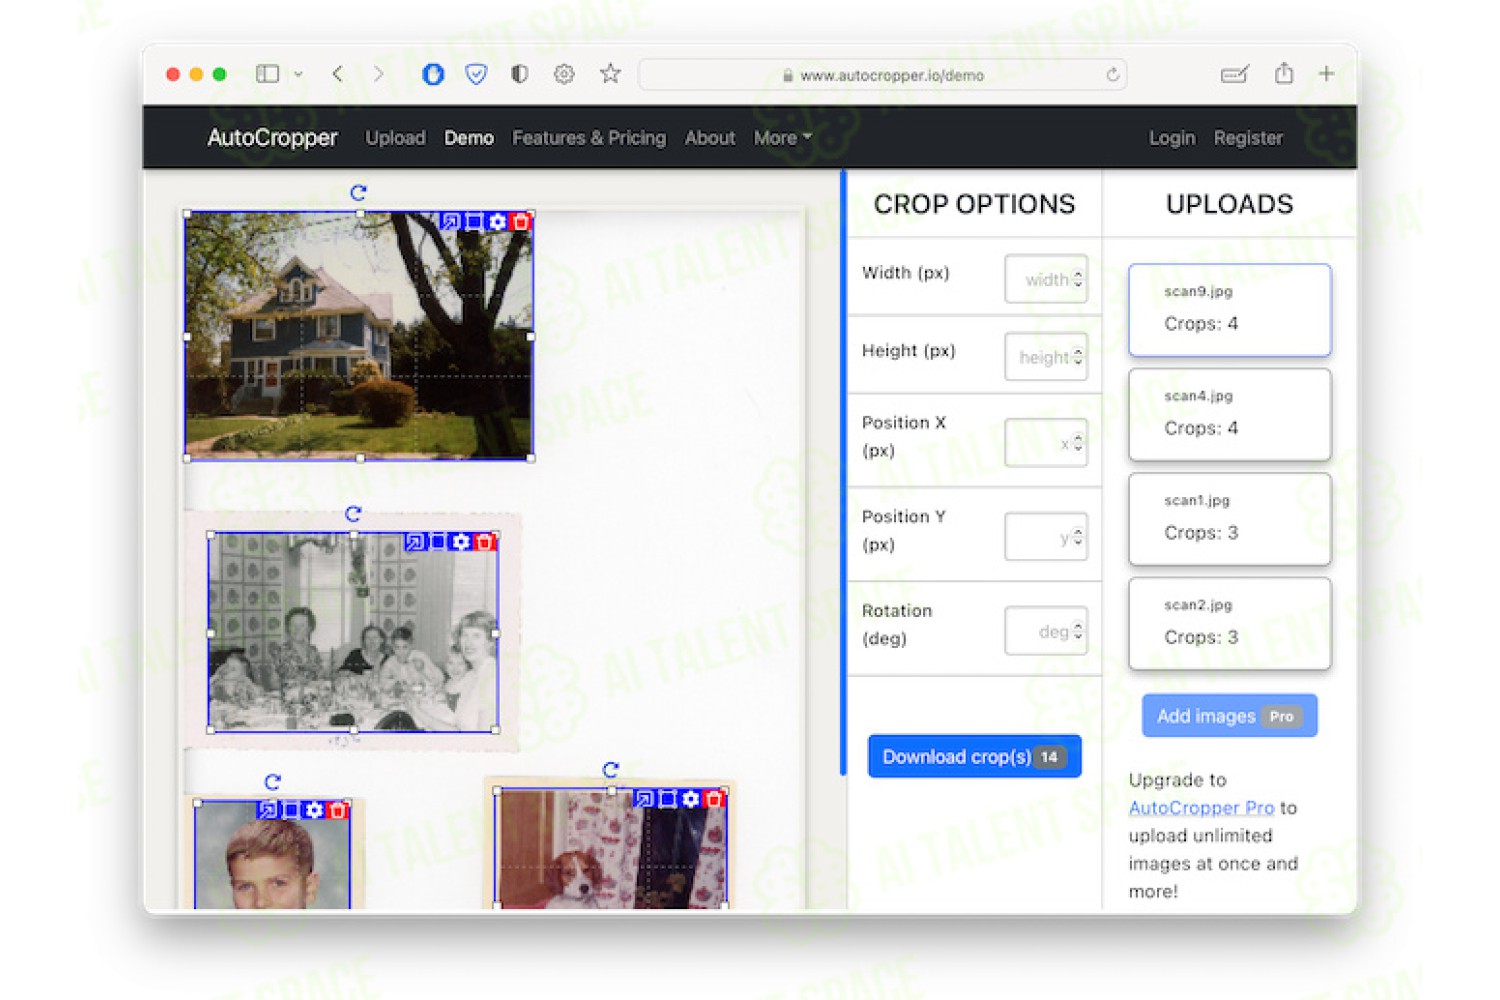This screenshot has width=1500, height=1000.
Task: Open gear settings on dog photo crop
Action: [690, 798]
